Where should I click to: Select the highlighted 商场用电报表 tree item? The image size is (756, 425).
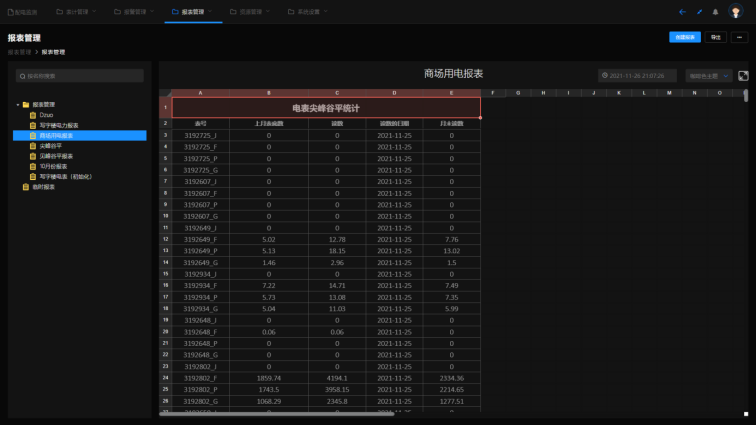pyautogui.click(x=80, y=136)
